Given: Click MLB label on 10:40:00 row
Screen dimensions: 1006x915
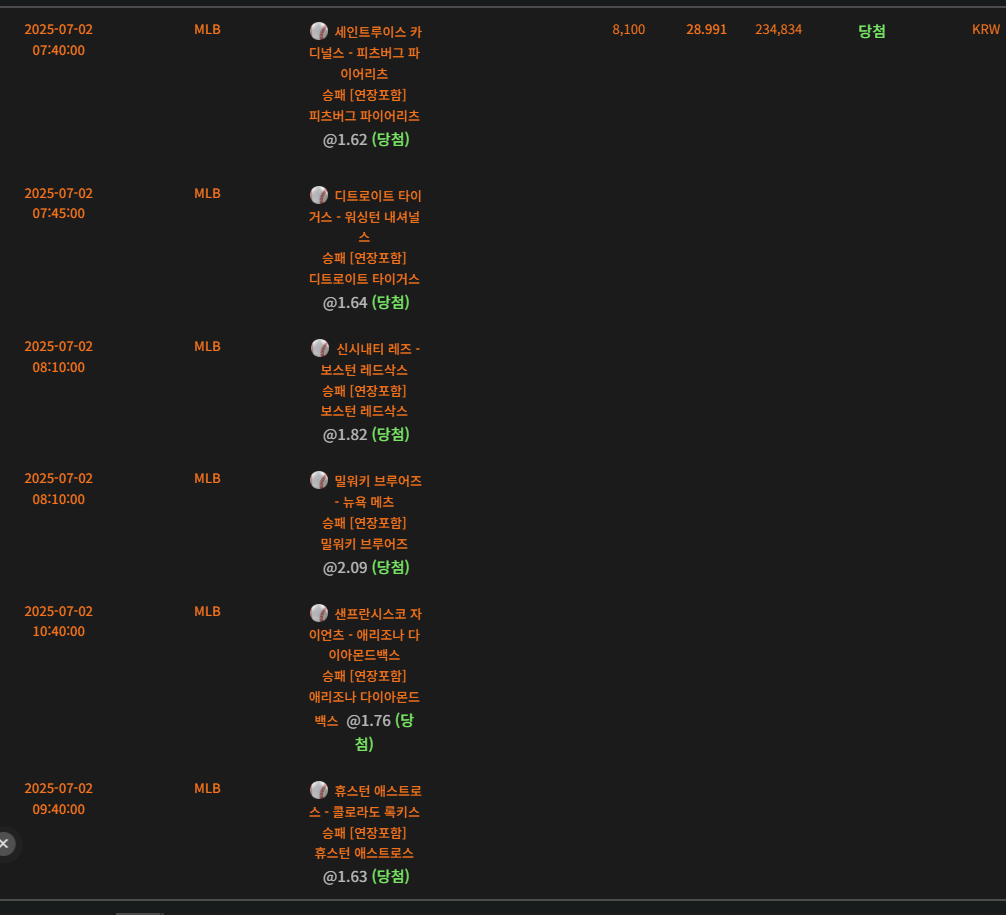Looking at the screenshot, I should (x=207, y=611).
